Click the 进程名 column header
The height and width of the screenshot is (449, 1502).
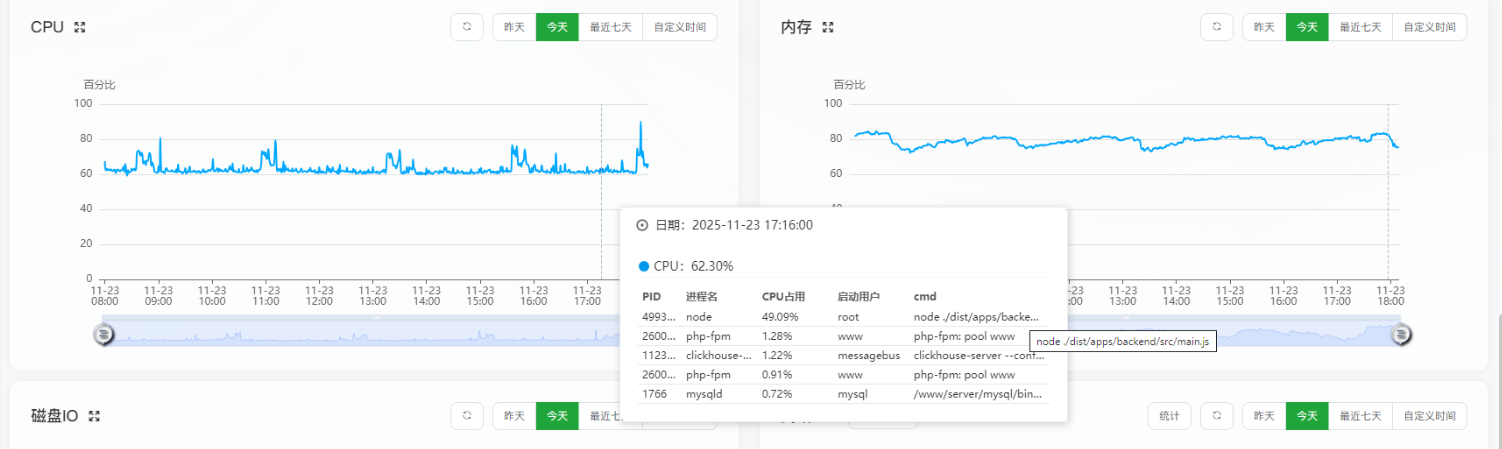pos(702,297)
